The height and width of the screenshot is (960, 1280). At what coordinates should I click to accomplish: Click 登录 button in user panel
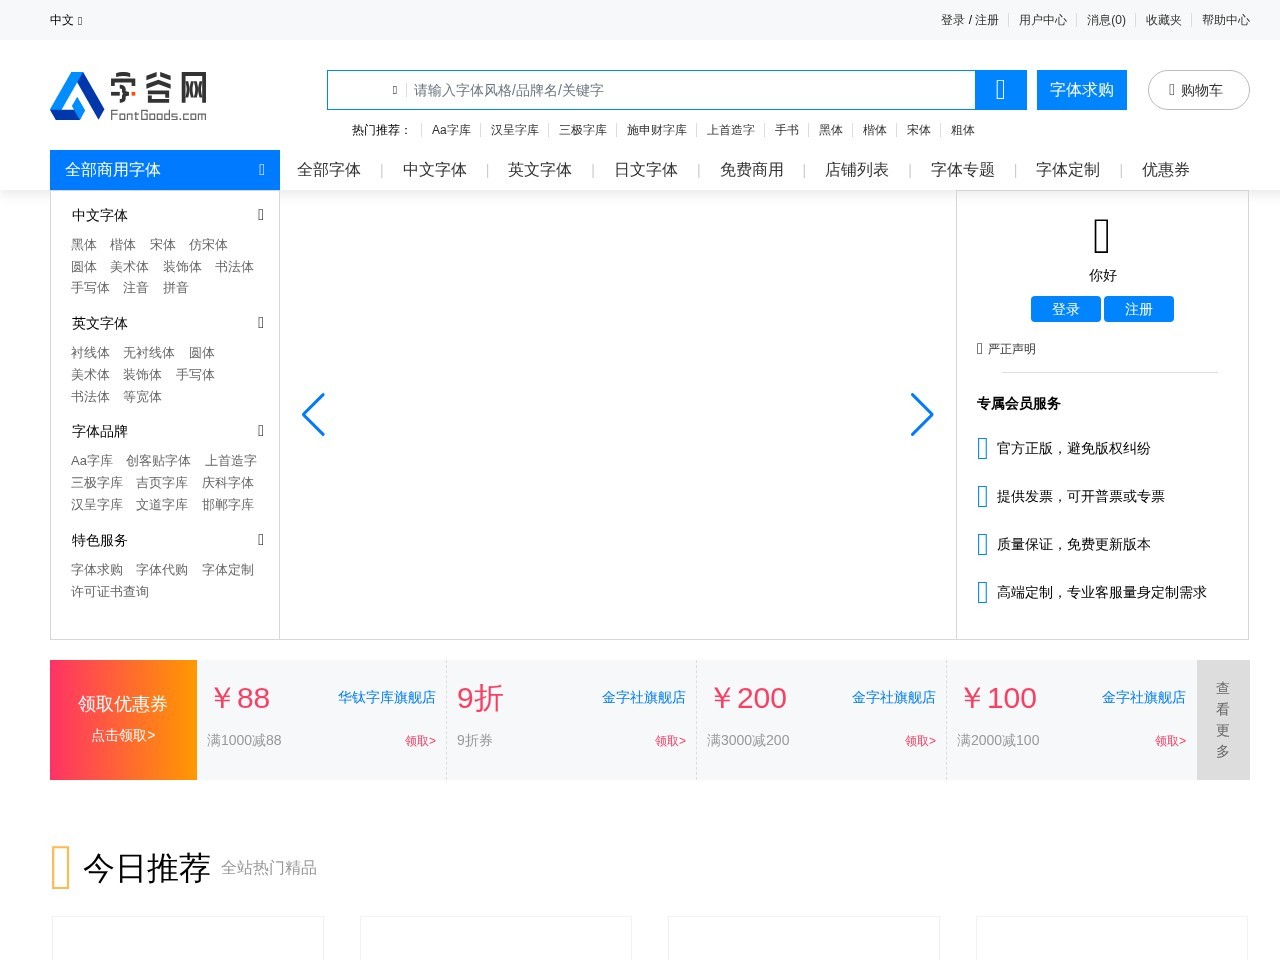(1066, 309)
